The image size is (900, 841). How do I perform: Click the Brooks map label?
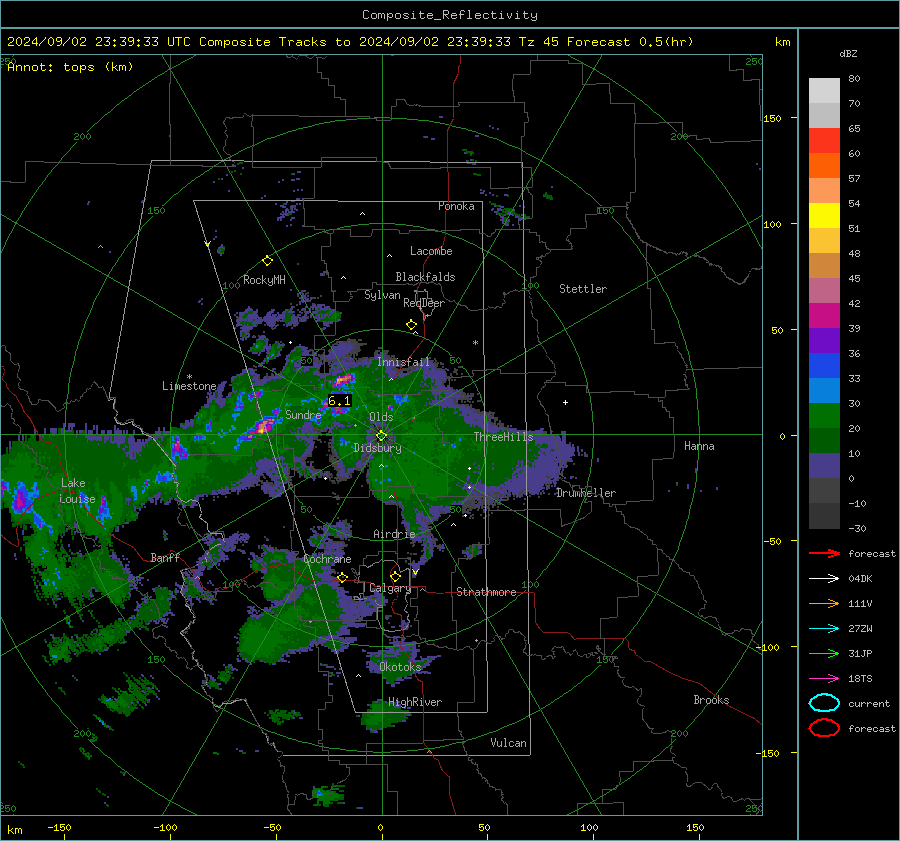[711, 700]
